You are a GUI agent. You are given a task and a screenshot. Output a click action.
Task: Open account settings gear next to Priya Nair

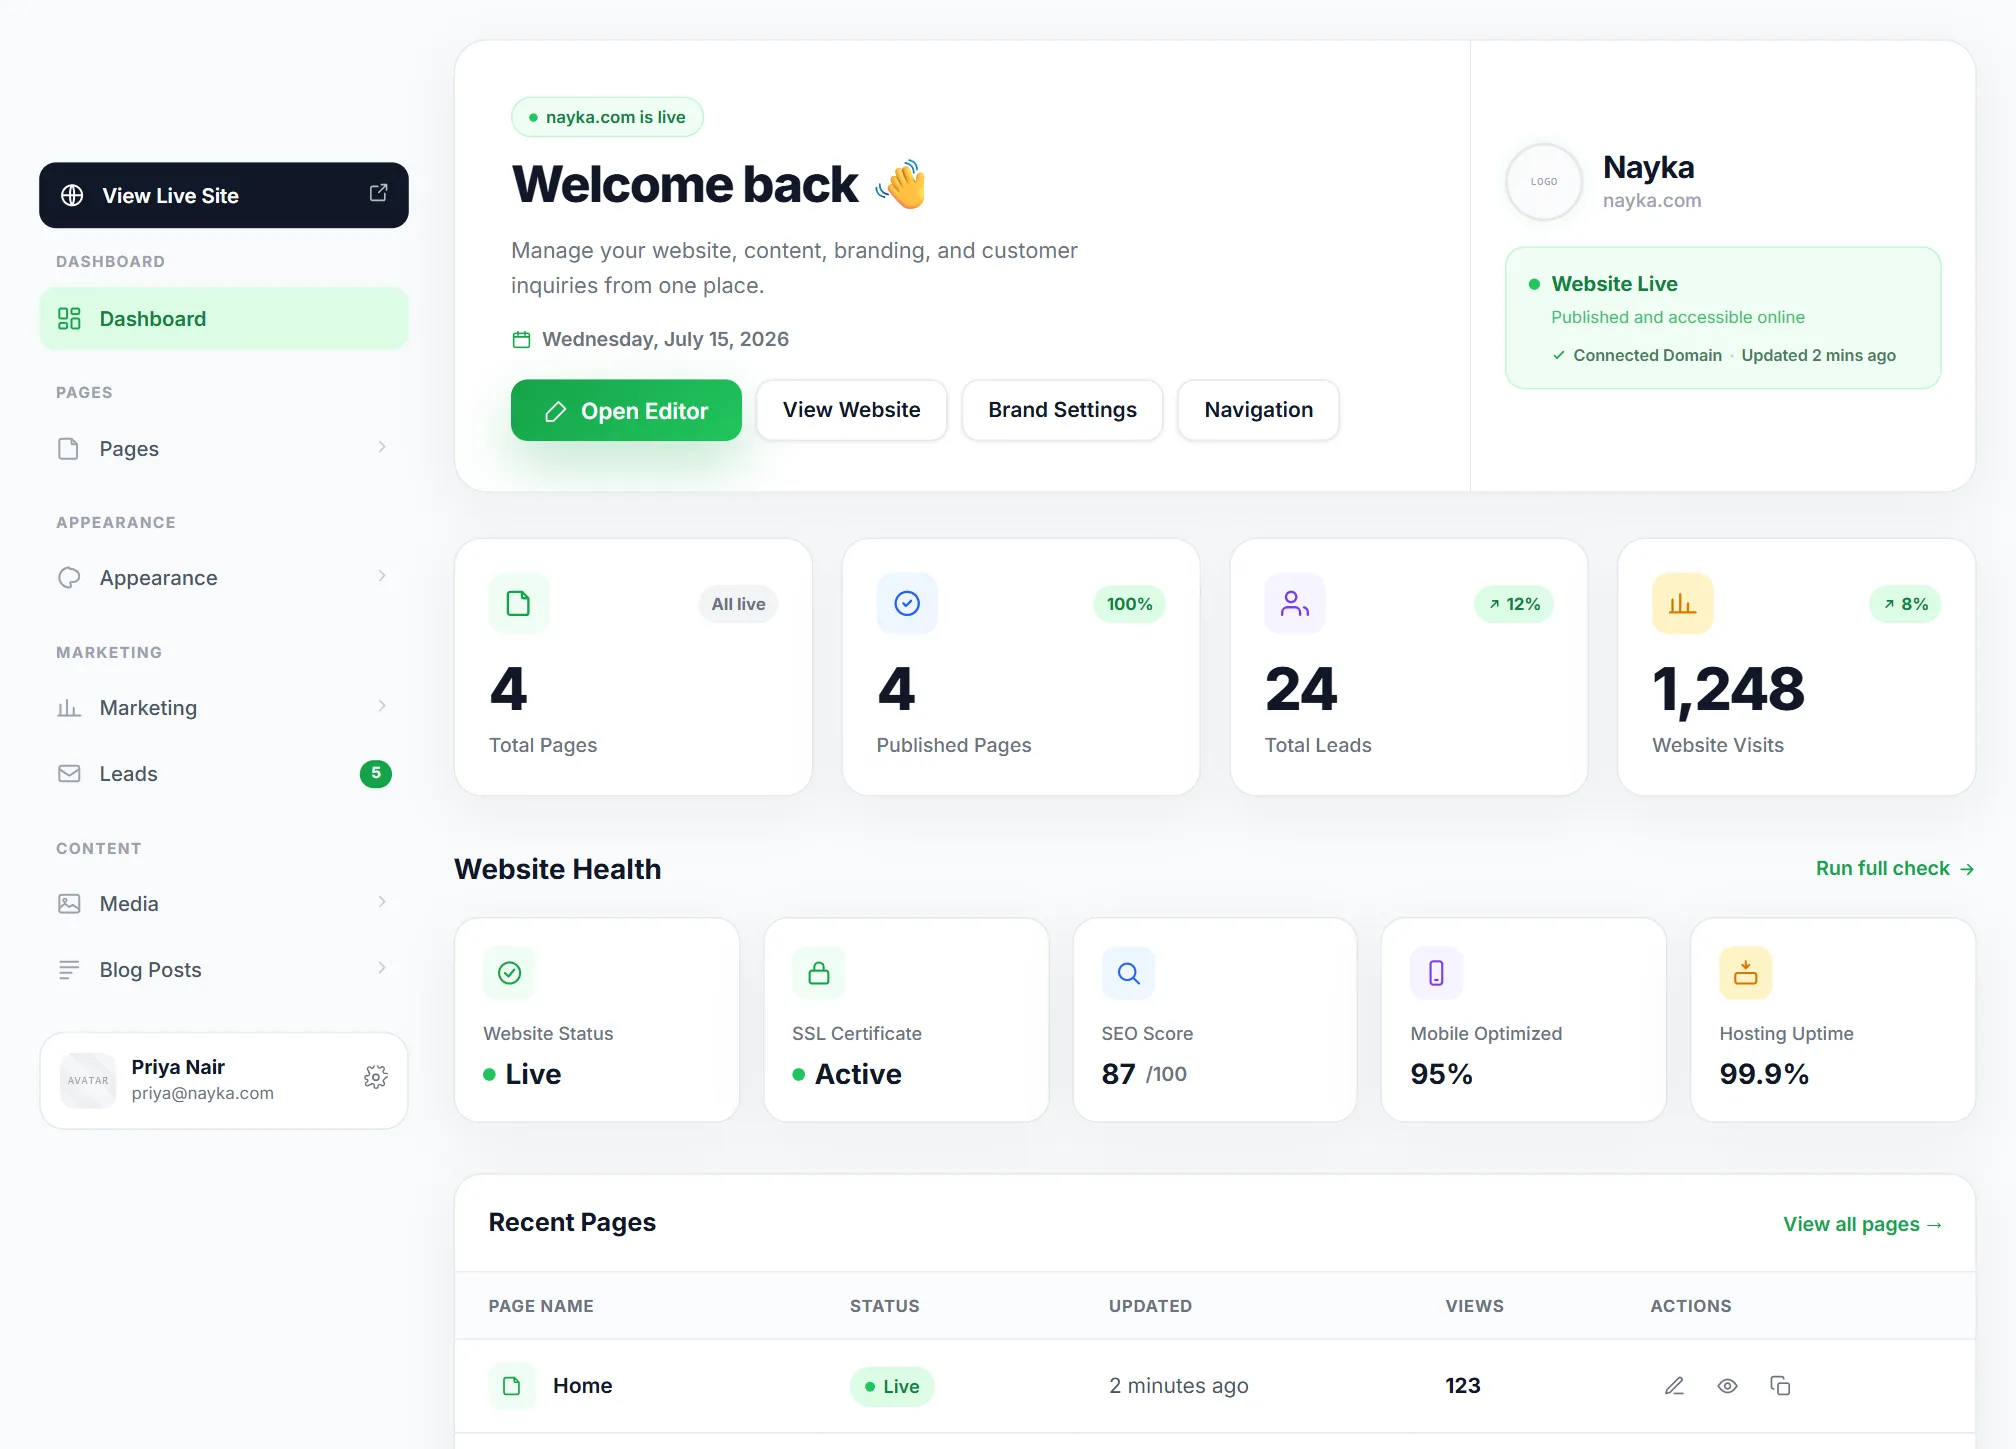pos(376,1077)
